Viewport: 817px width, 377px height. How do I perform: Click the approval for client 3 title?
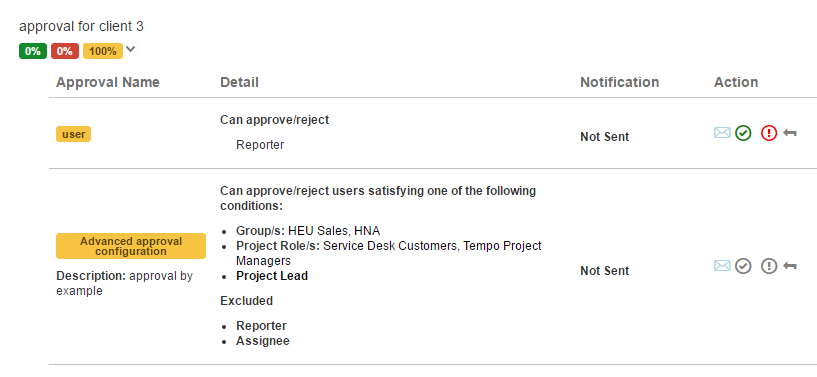coord(81,27)
